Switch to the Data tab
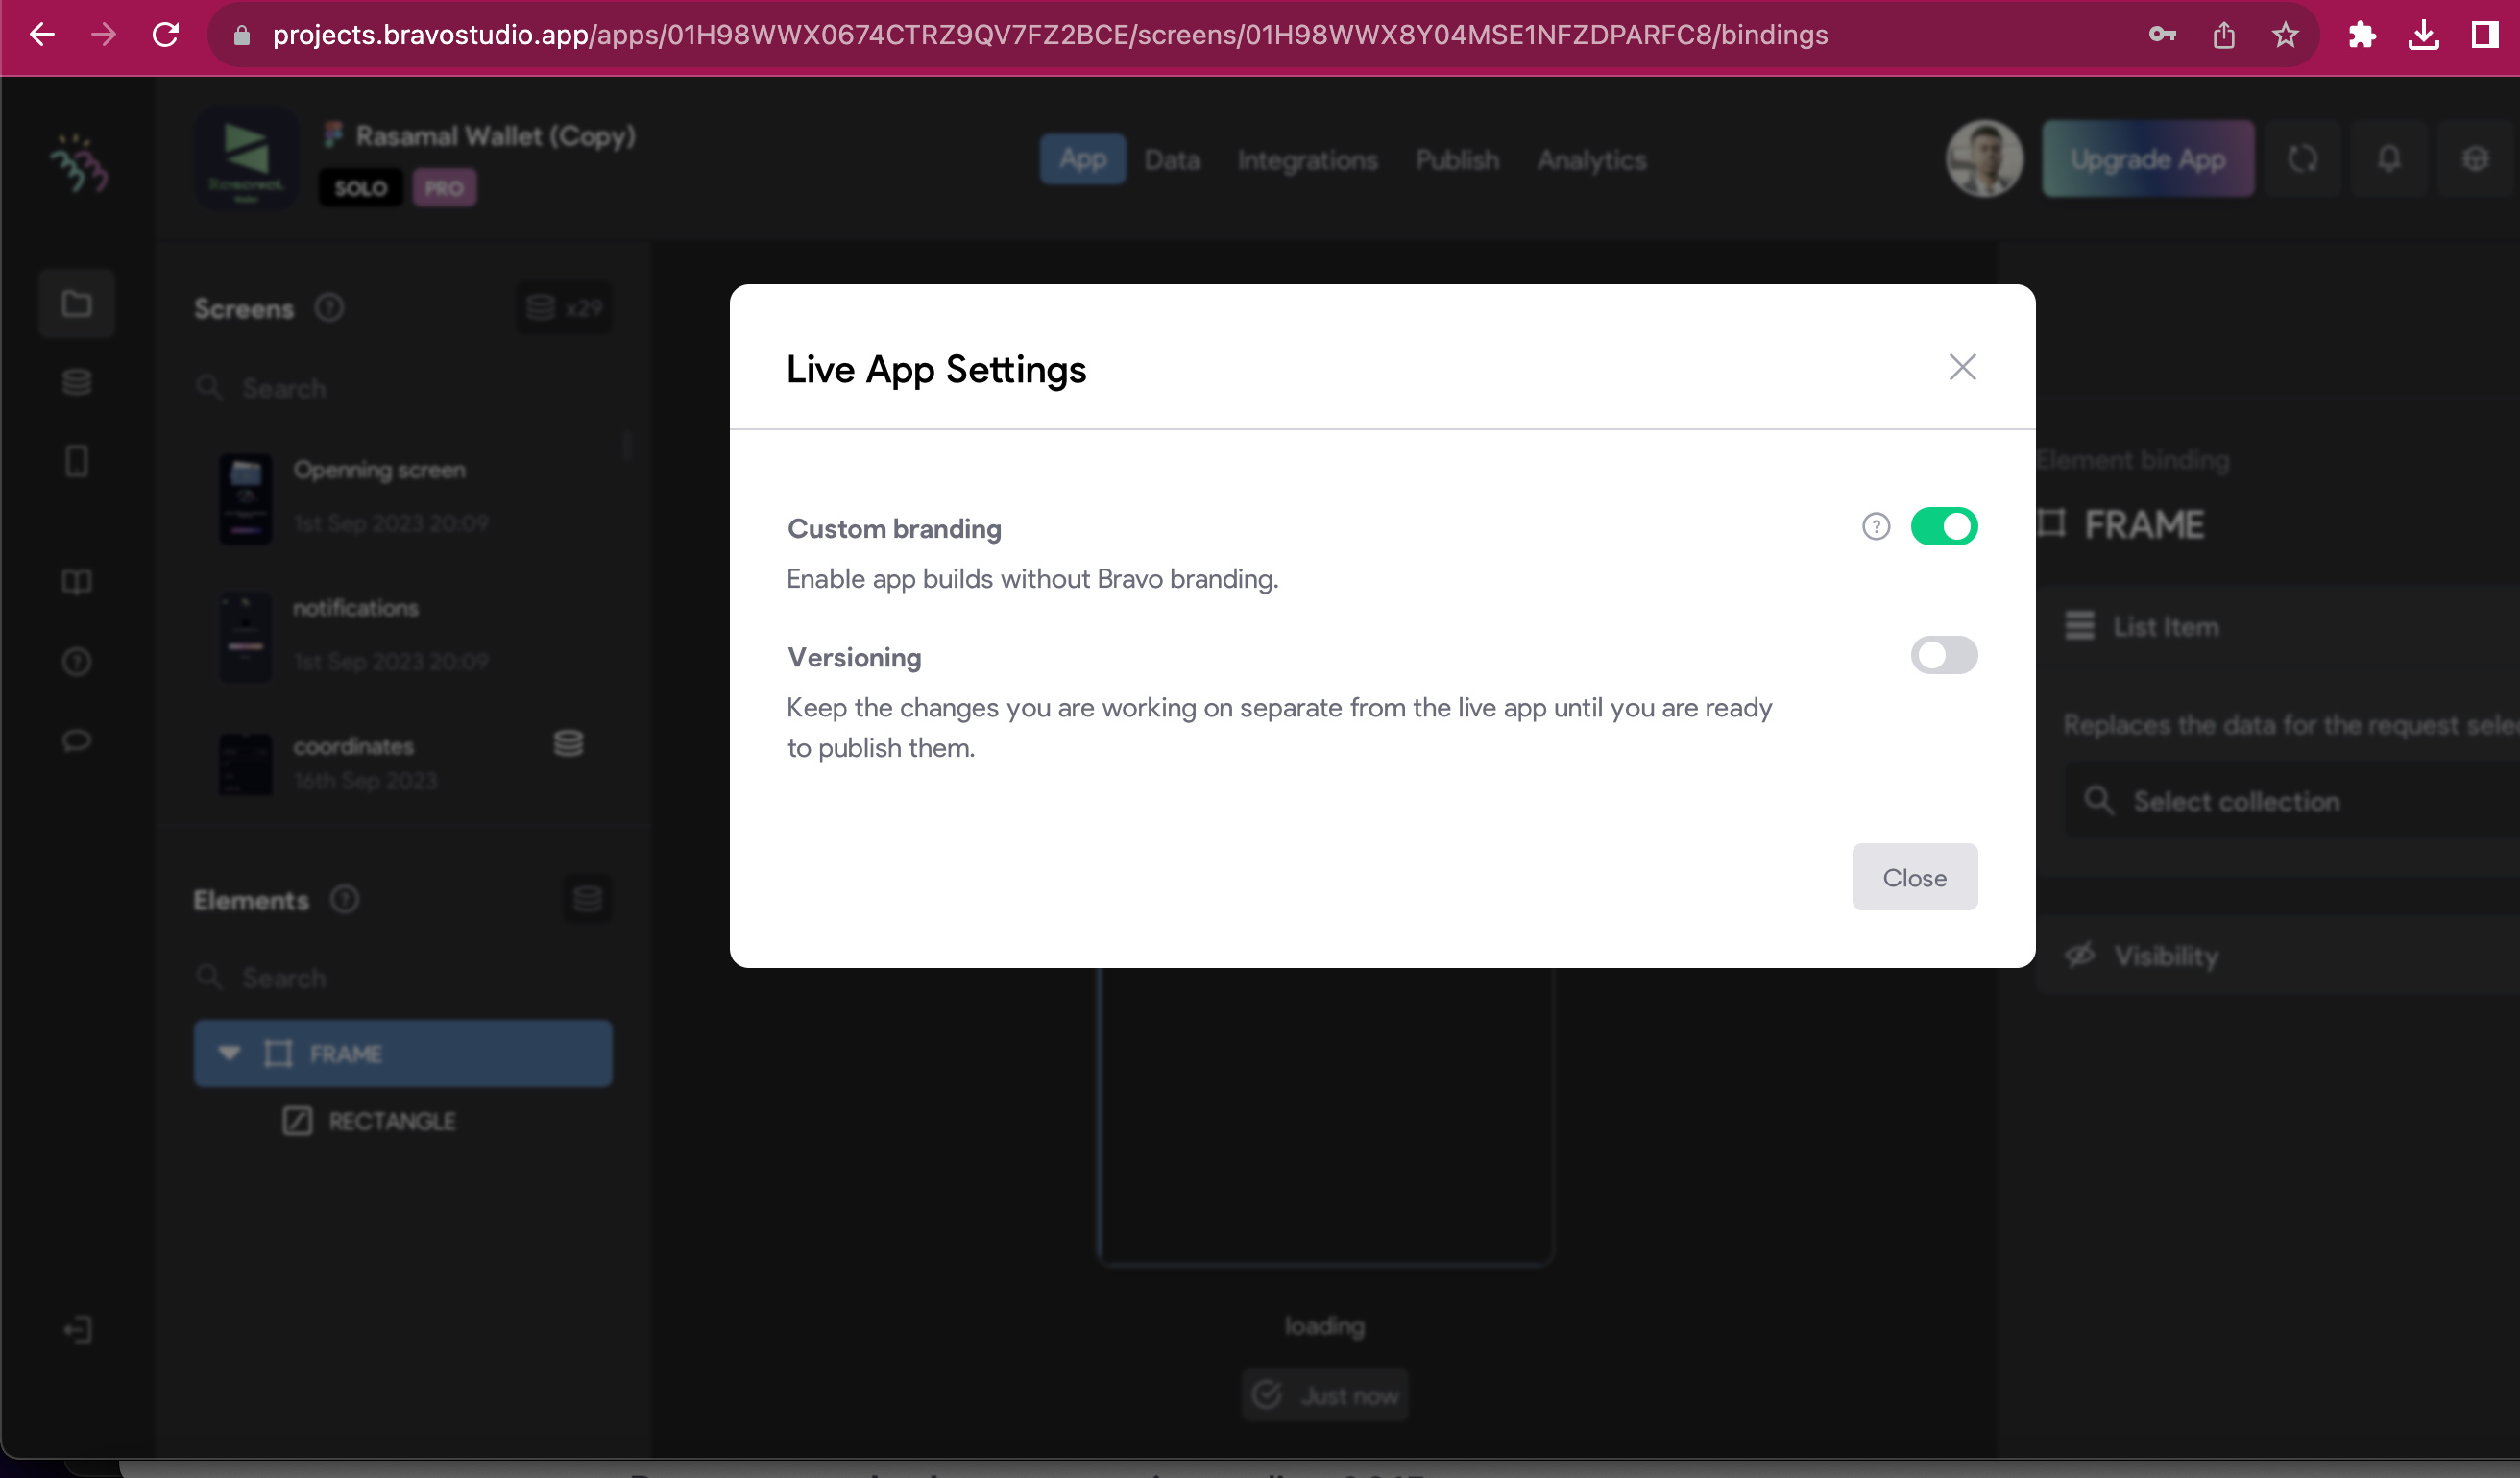This screenshot has width=2520, height=1478. (1172, 160)
